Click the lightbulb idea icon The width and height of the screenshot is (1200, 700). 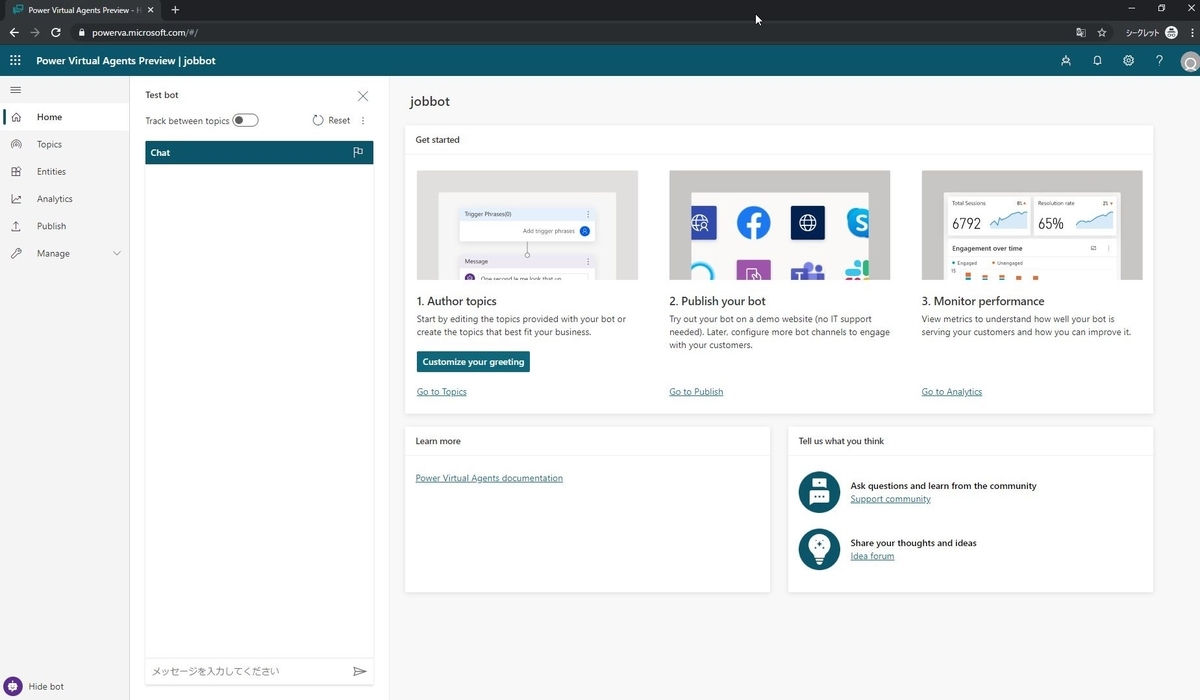click(x=819, y=549)
